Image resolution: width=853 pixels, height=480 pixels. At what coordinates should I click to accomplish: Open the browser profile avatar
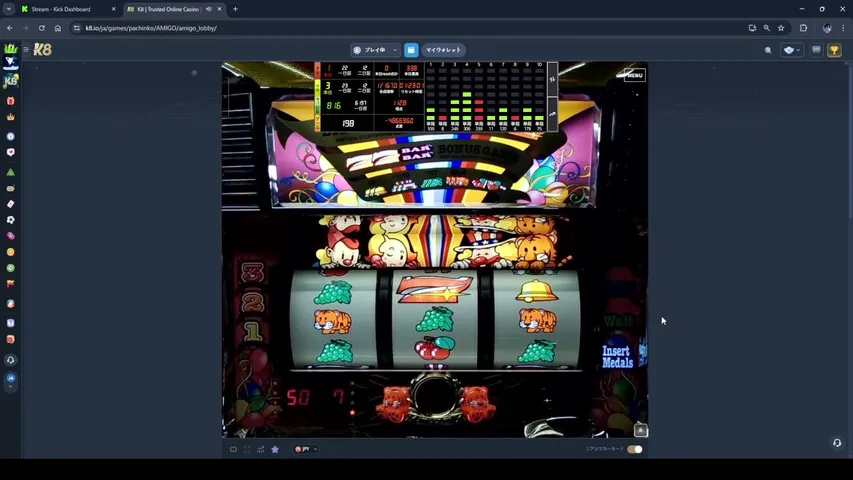[827, 28]
